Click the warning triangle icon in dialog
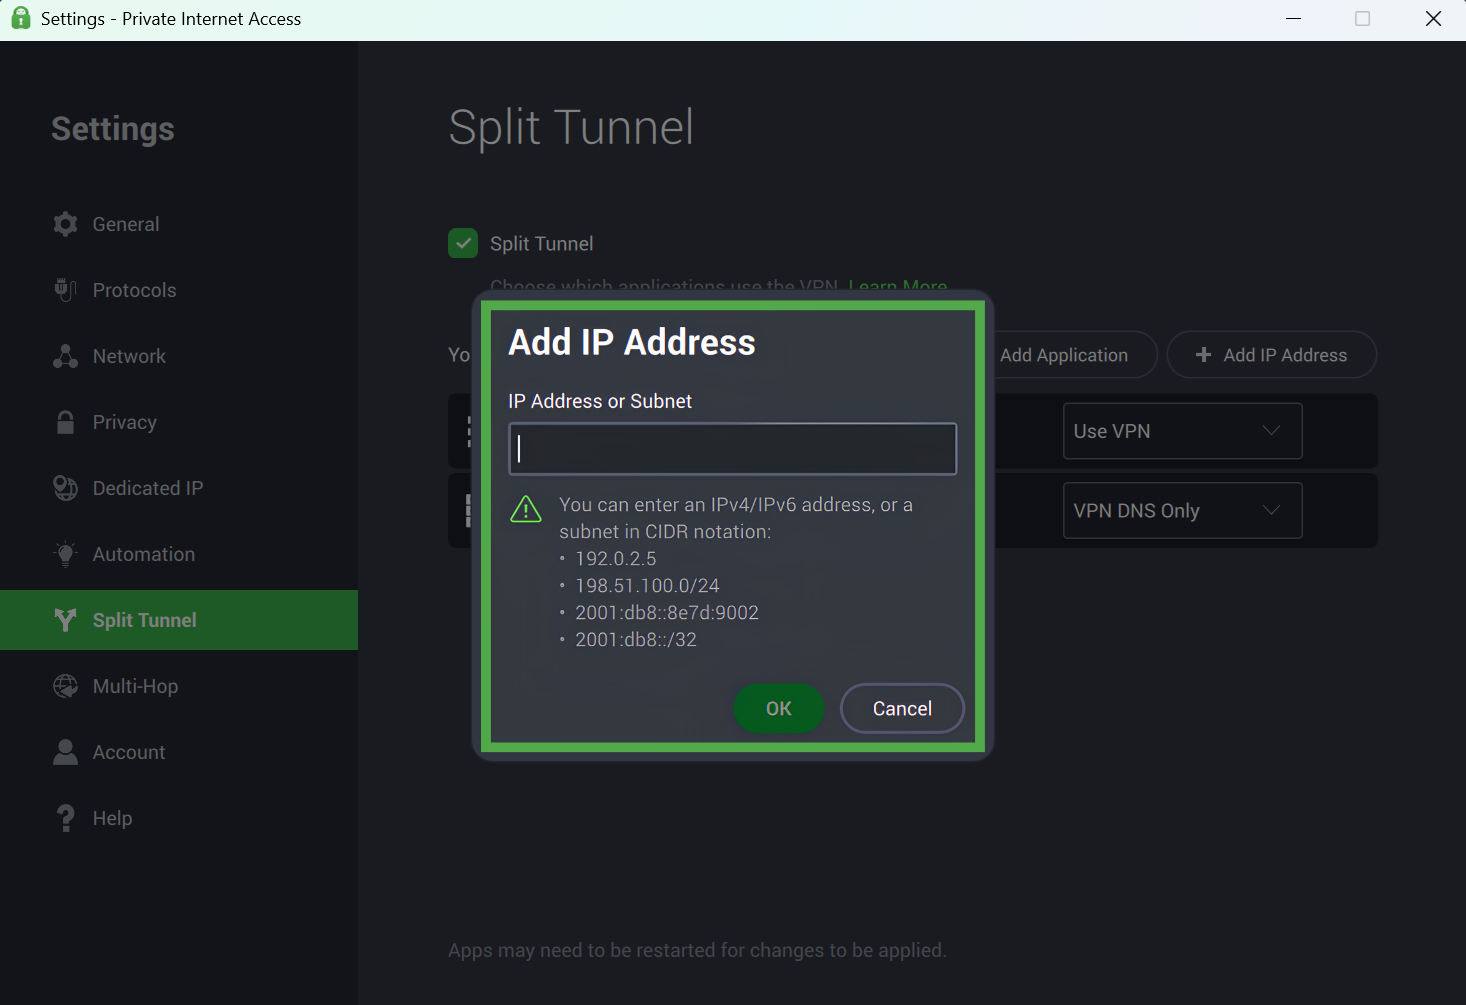This screenshot has height=1005, width=1466. (526, 509)
